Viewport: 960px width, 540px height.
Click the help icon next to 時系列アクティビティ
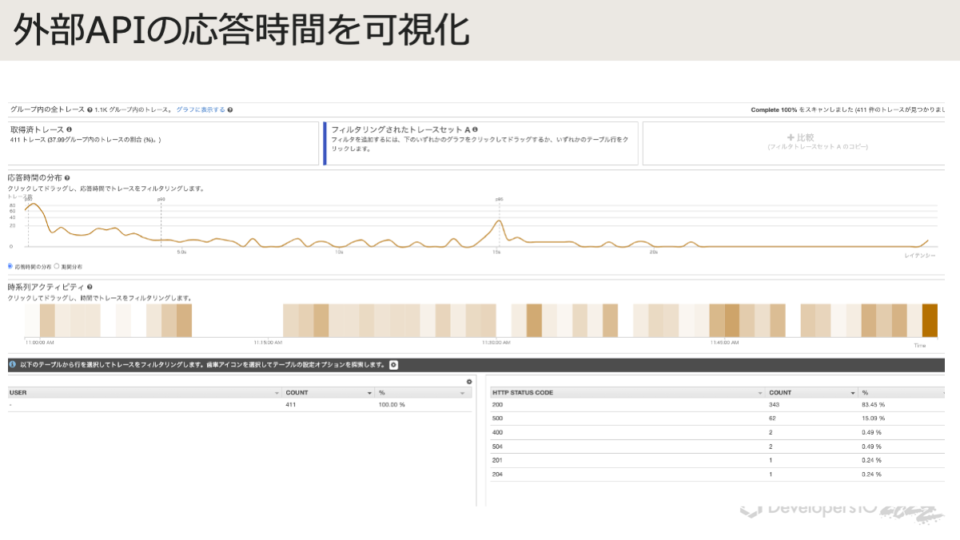90,288
